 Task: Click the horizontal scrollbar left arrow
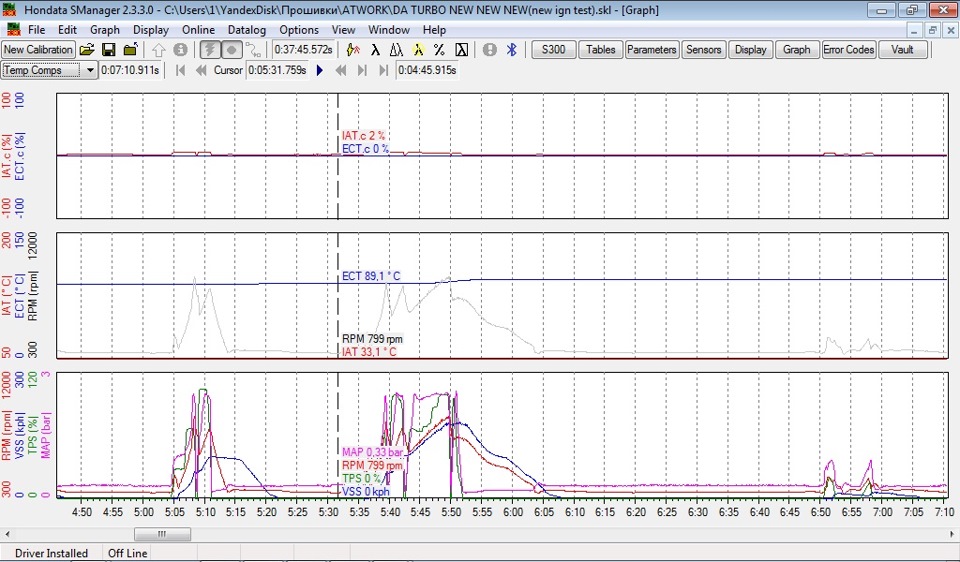[6, 534]
